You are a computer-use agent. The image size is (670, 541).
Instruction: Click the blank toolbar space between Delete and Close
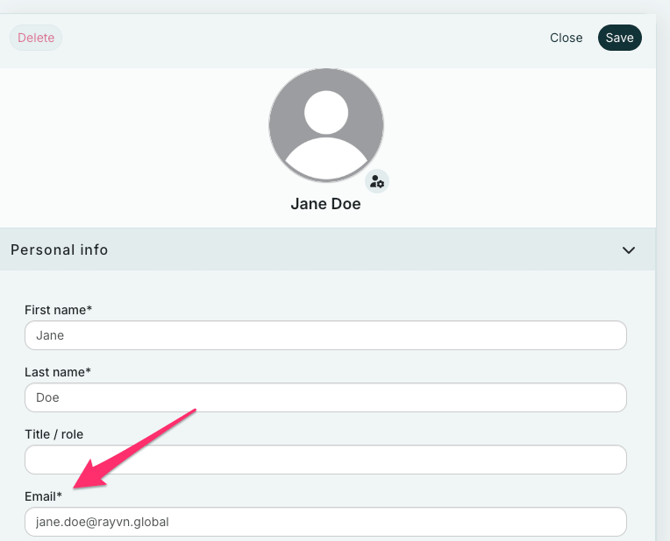tap(300, 38)
